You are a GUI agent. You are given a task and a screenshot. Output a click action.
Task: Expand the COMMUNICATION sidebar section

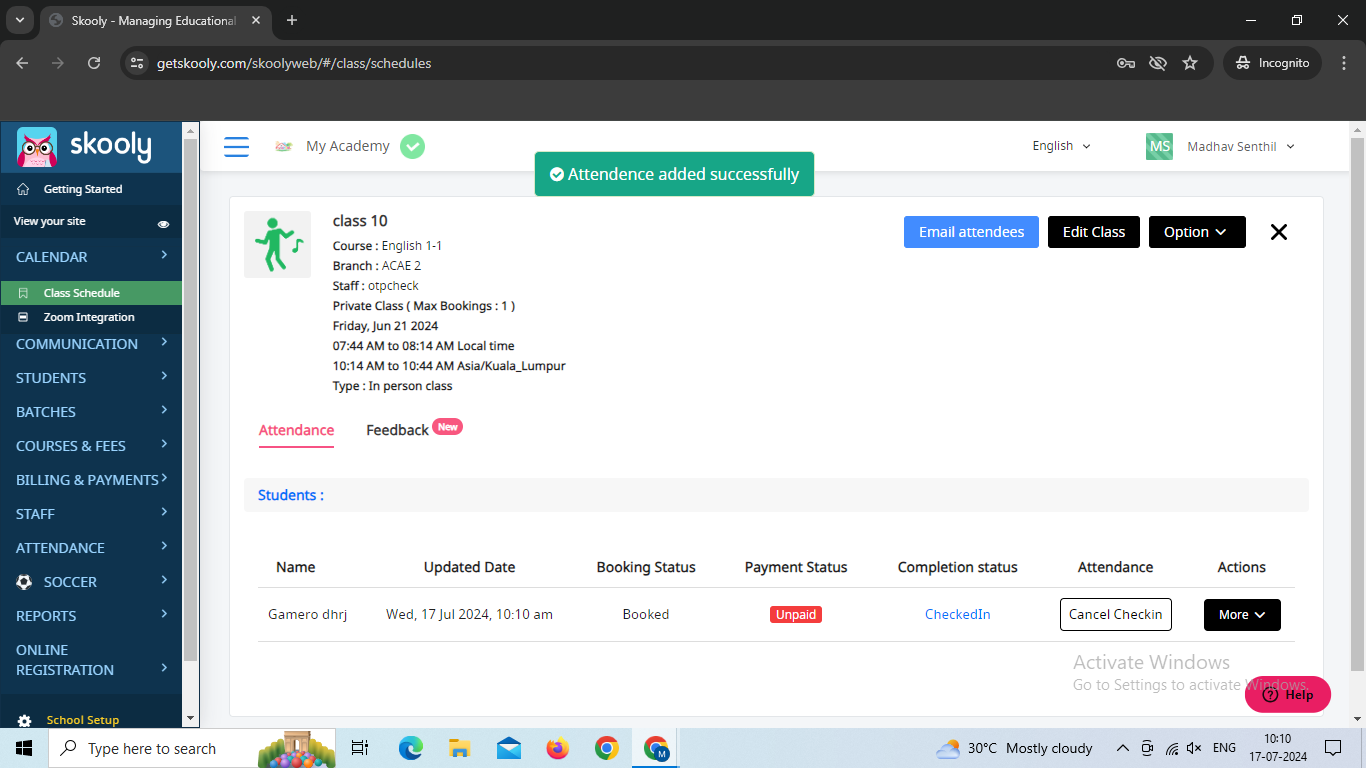tap(91, 344)
